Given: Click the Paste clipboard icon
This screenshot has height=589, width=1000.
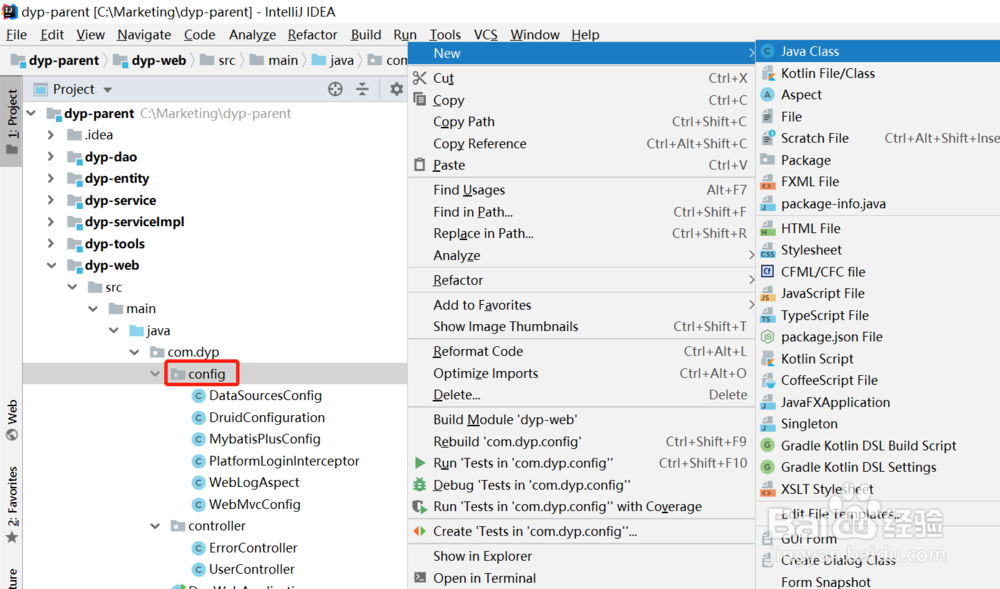Looking at the screenshot, I should [x=420, y=164].
